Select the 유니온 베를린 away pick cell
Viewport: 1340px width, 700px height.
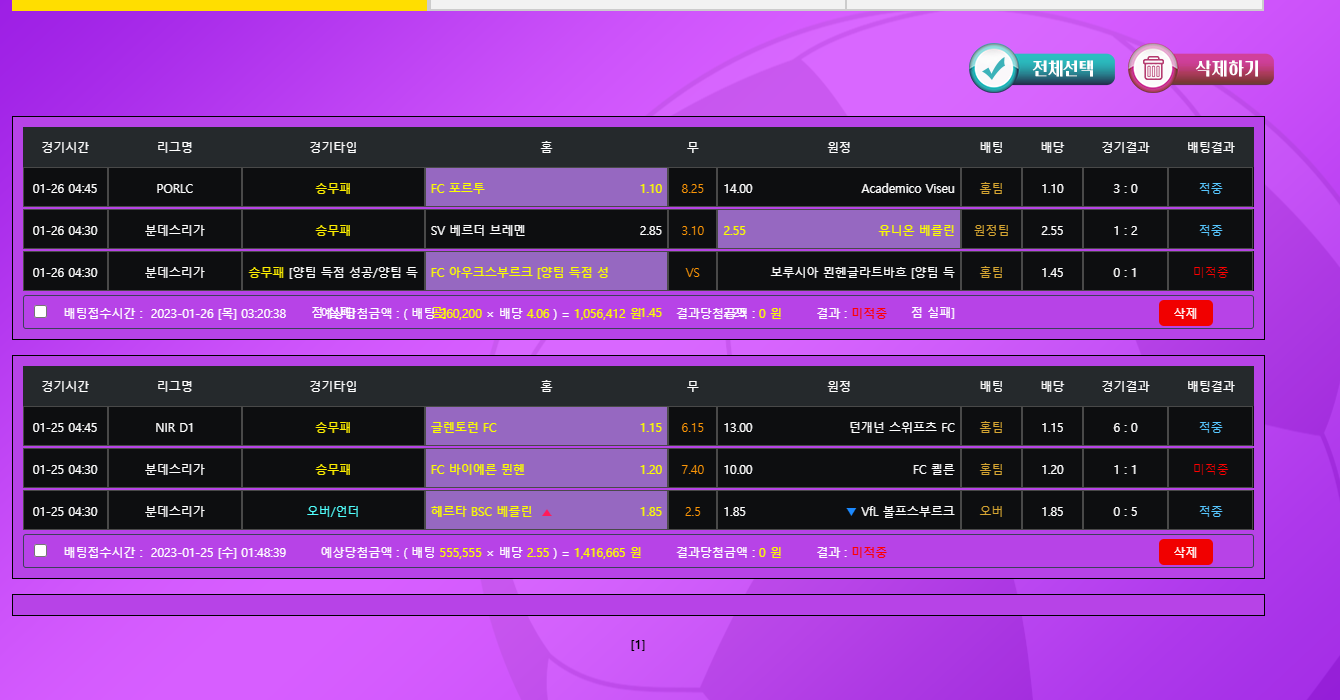click(x=838, y=230)
